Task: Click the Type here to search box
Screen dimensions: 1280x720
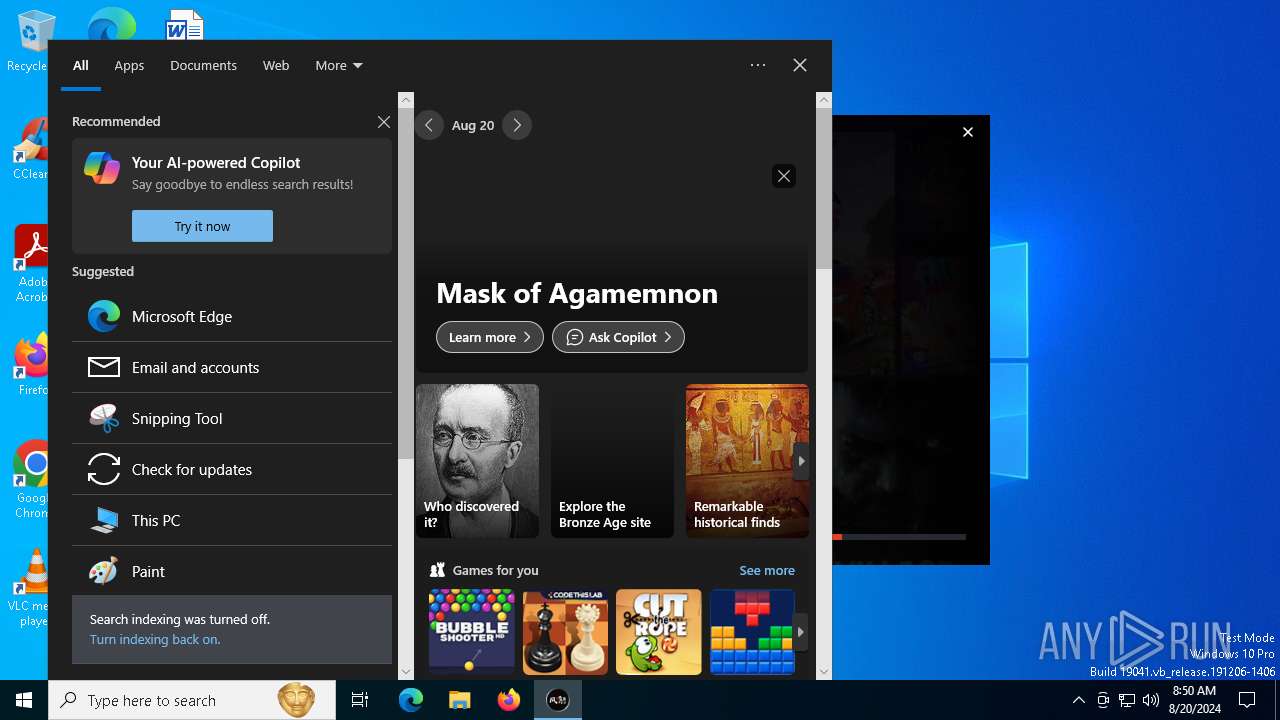Action: click(x=192, y=700)
